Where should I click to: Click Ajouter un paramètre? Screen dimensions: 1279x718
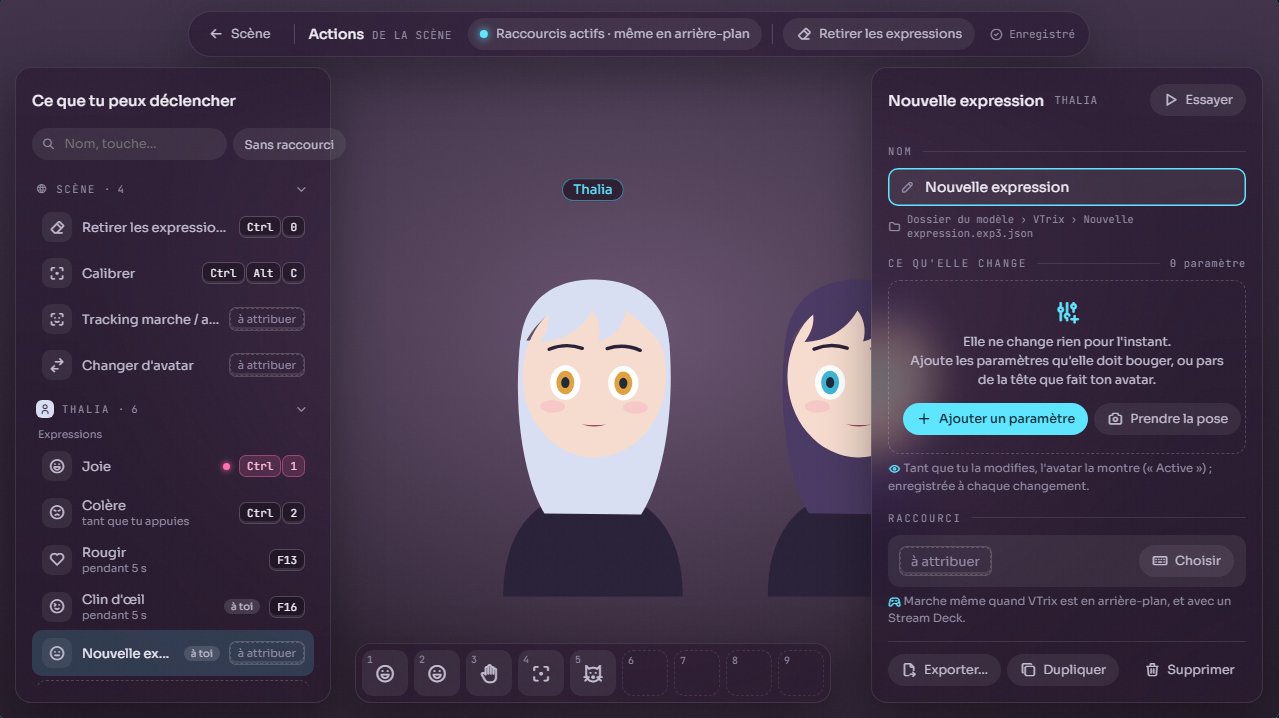(x=995, y=419)
